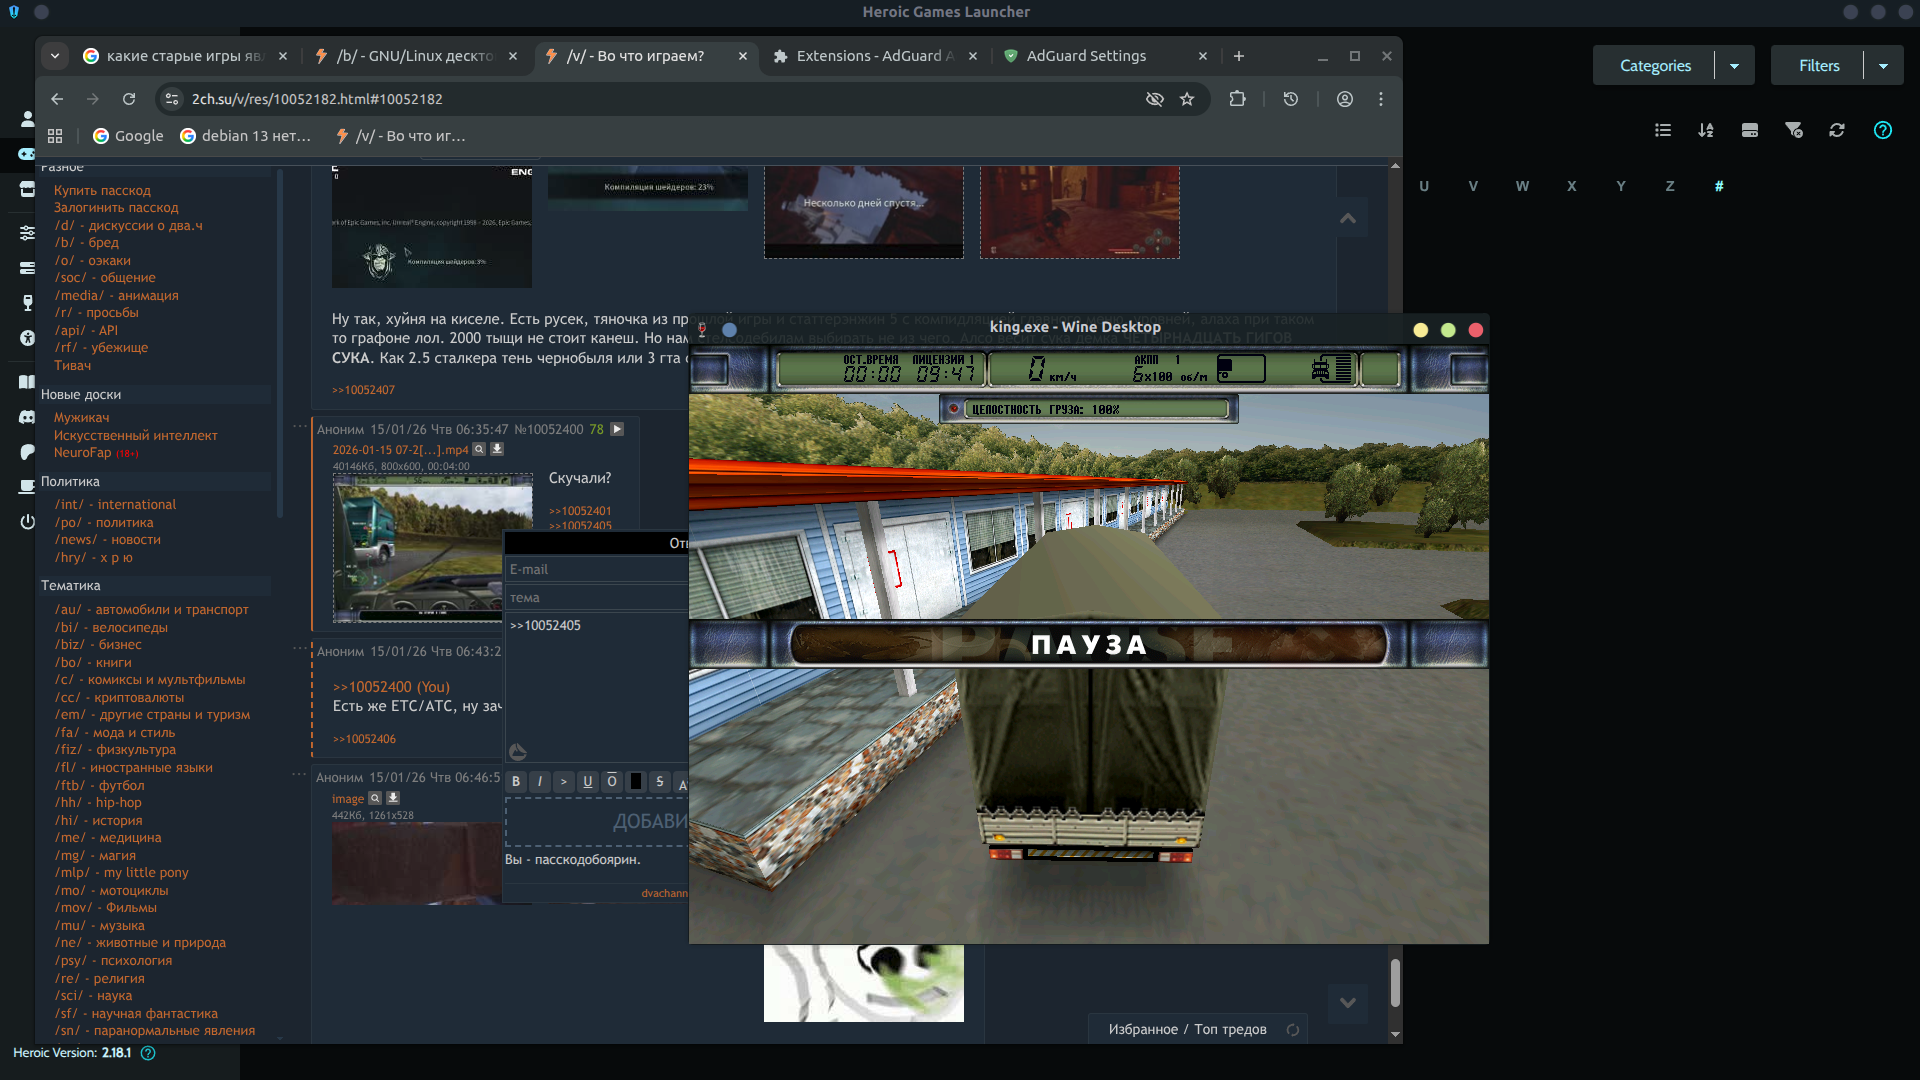
Task: Open Chrome tab search dropdown
Action: pos(55,56)
